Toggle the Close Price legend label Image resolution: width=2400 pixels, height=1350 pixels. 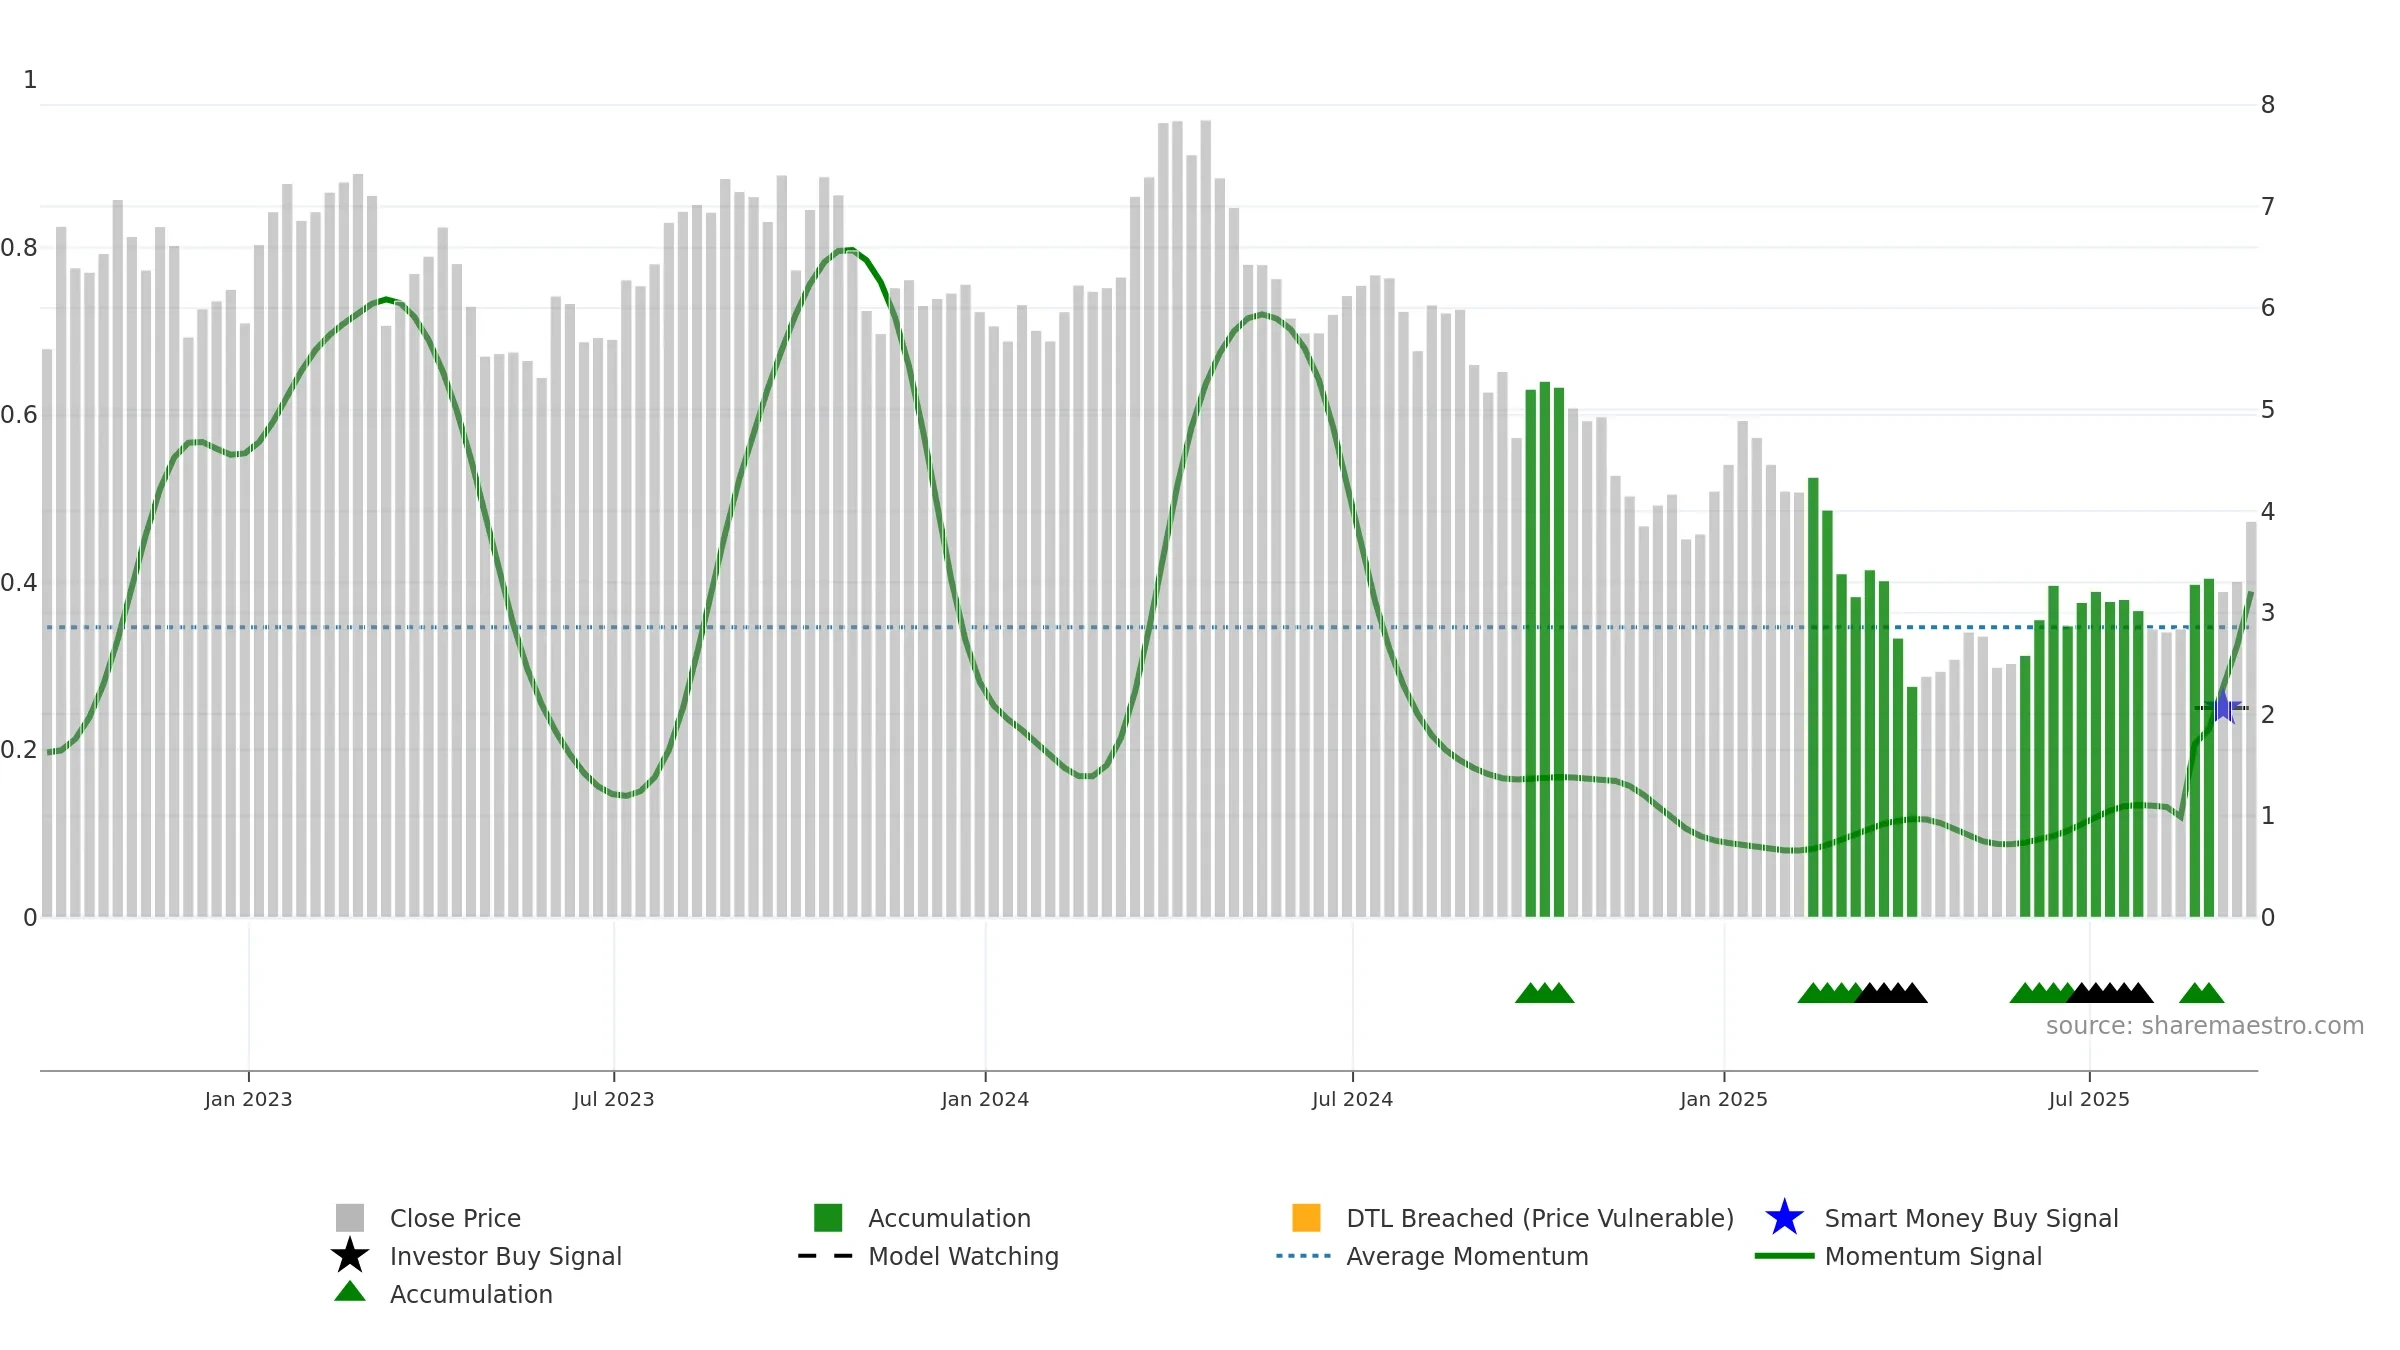455,1218
